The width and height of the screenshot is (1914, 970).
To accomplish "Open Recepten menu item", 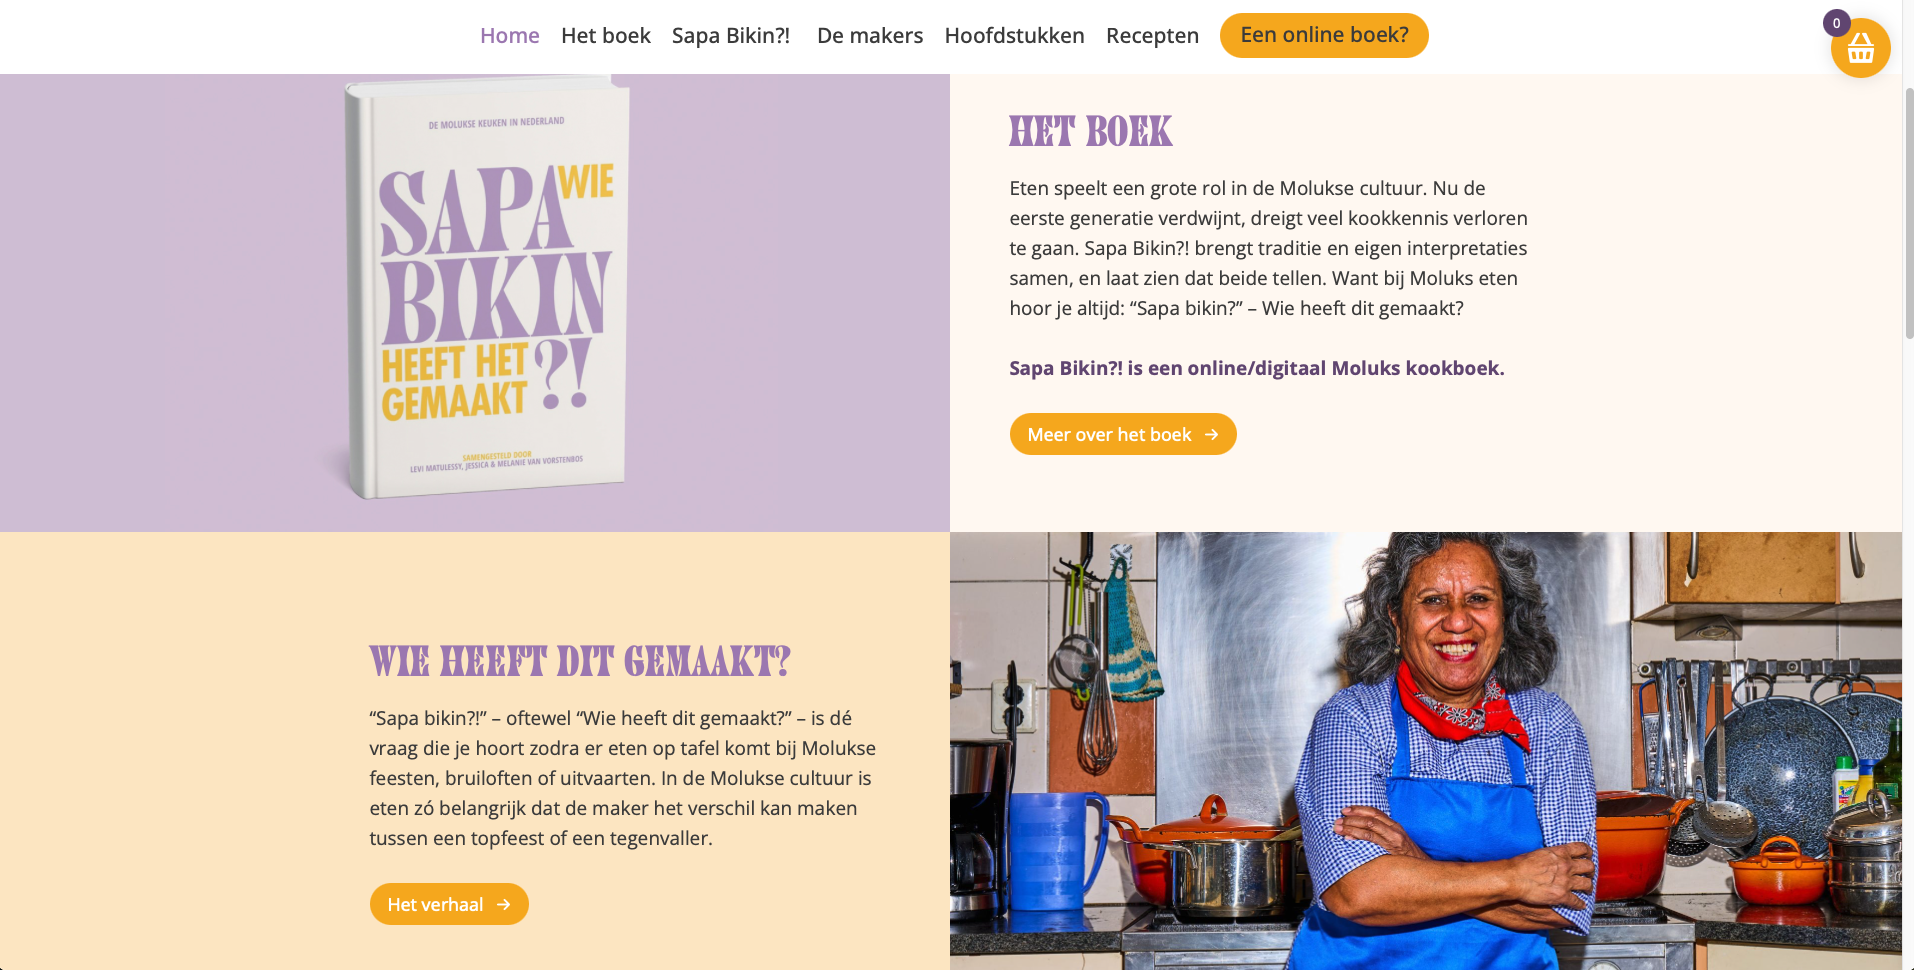I will (1152, 36).
